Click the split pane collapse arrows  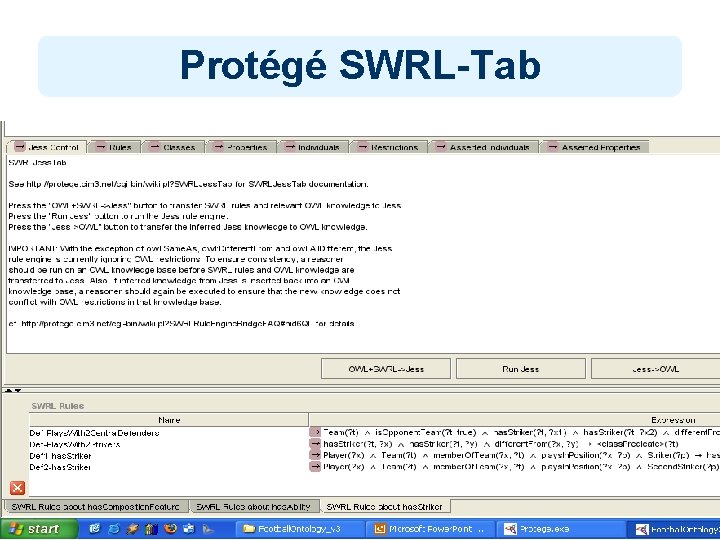point(12,391)
